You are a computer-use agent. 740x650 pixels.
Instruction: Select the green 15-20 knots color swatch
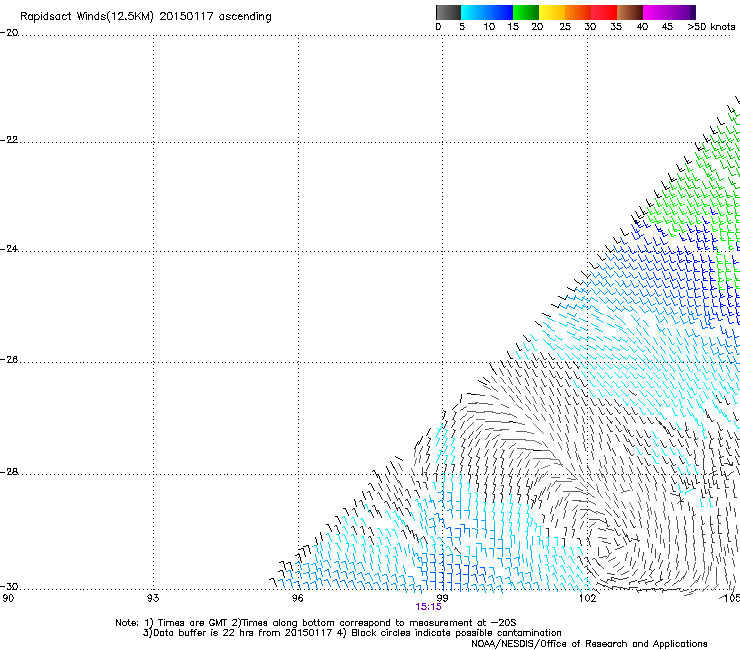pos(526,12)
